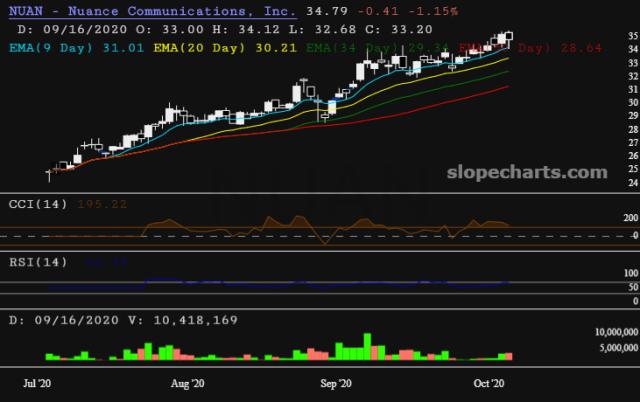Click the -1.15% percent change value

(x=433, y=11)
